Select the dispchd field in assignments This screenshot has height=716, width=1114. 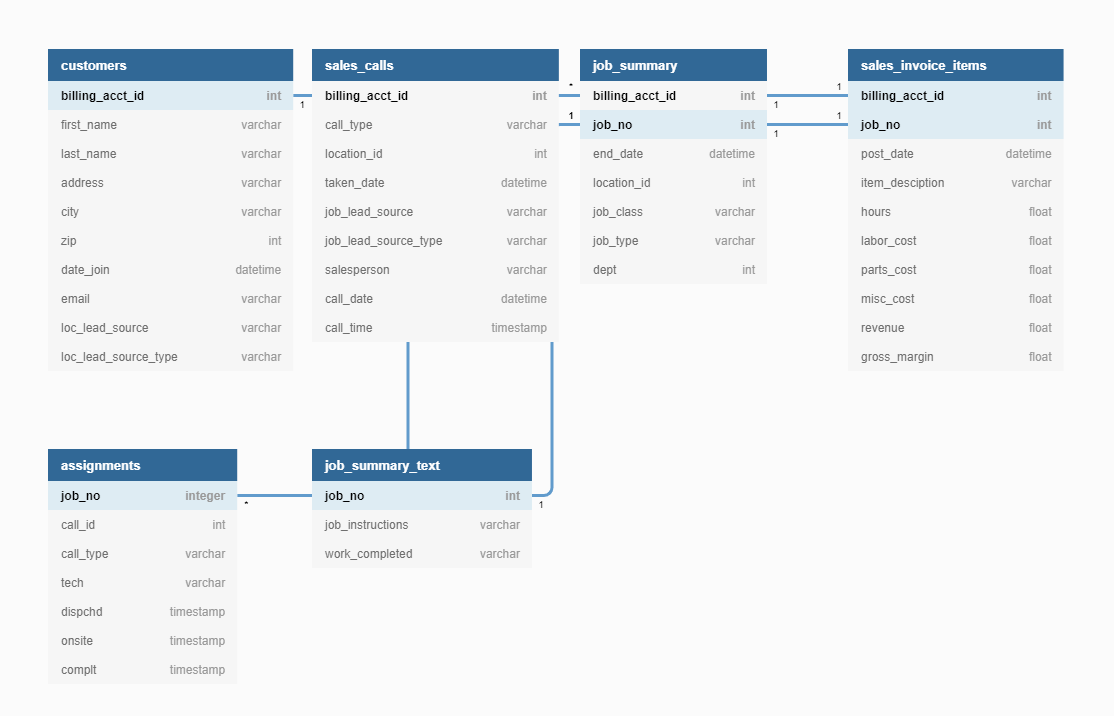142,612
